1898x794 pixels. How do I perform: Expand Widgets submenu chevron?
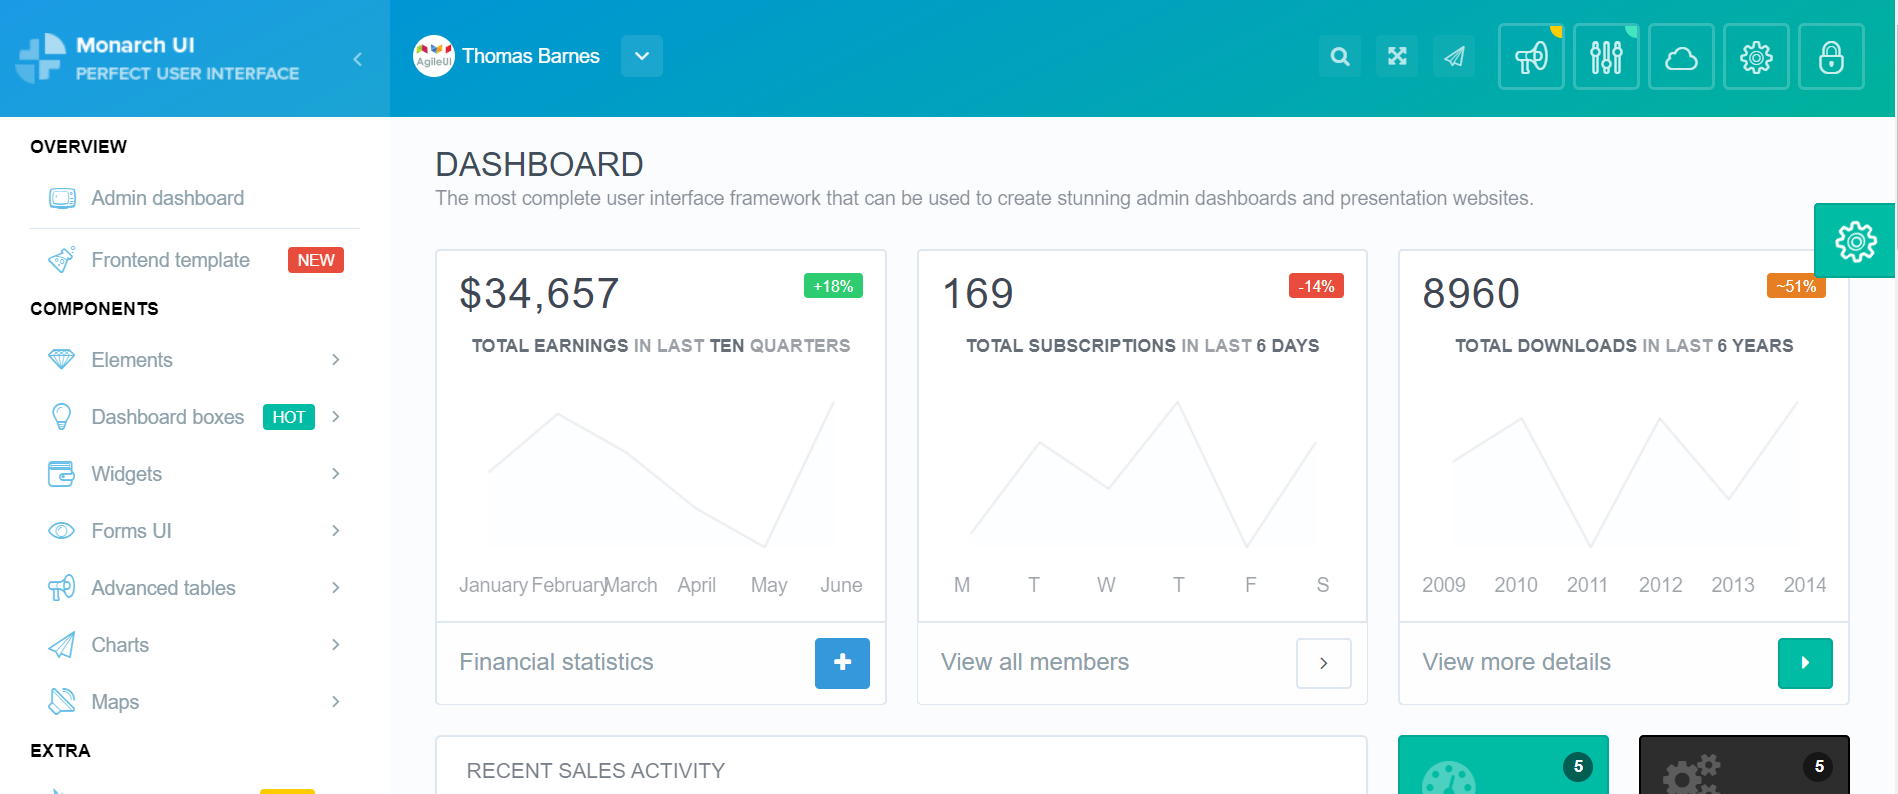336,473
